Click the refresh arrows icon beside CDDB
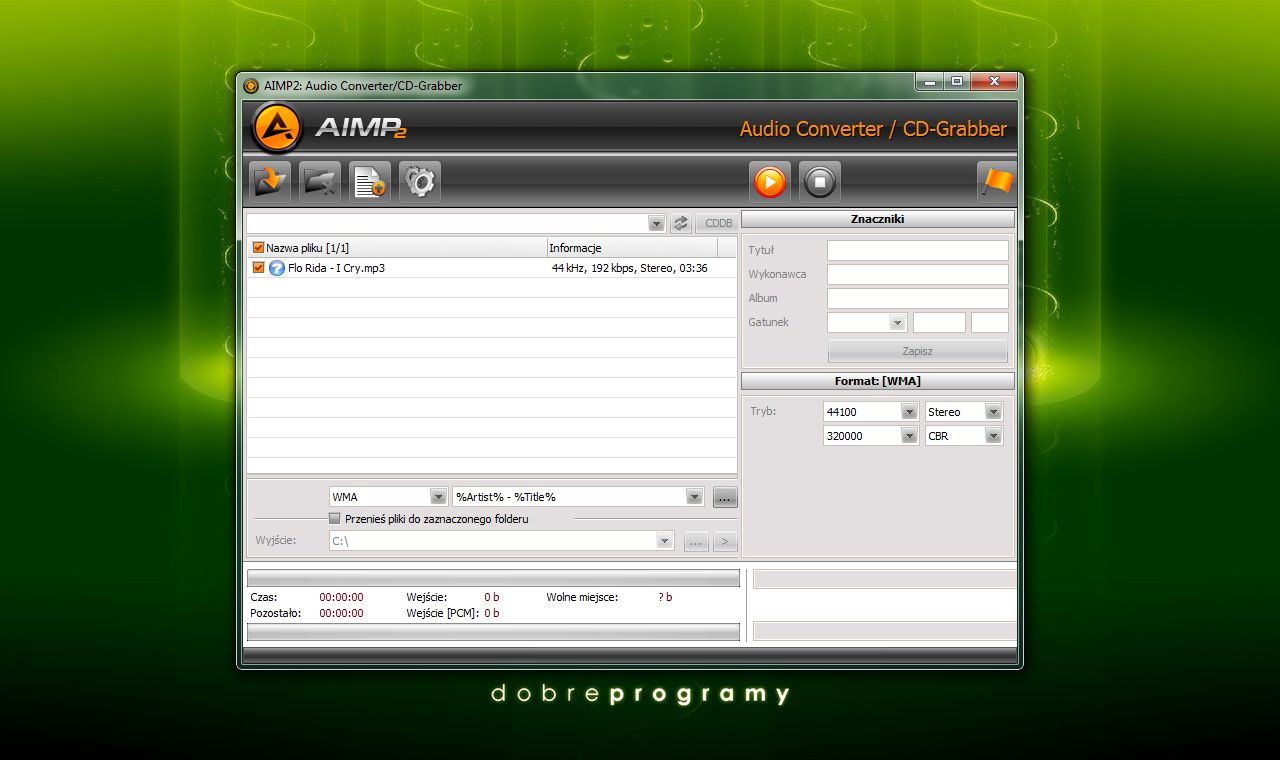1280x760 pixels. pyautogui.click(x=680, y=223)
